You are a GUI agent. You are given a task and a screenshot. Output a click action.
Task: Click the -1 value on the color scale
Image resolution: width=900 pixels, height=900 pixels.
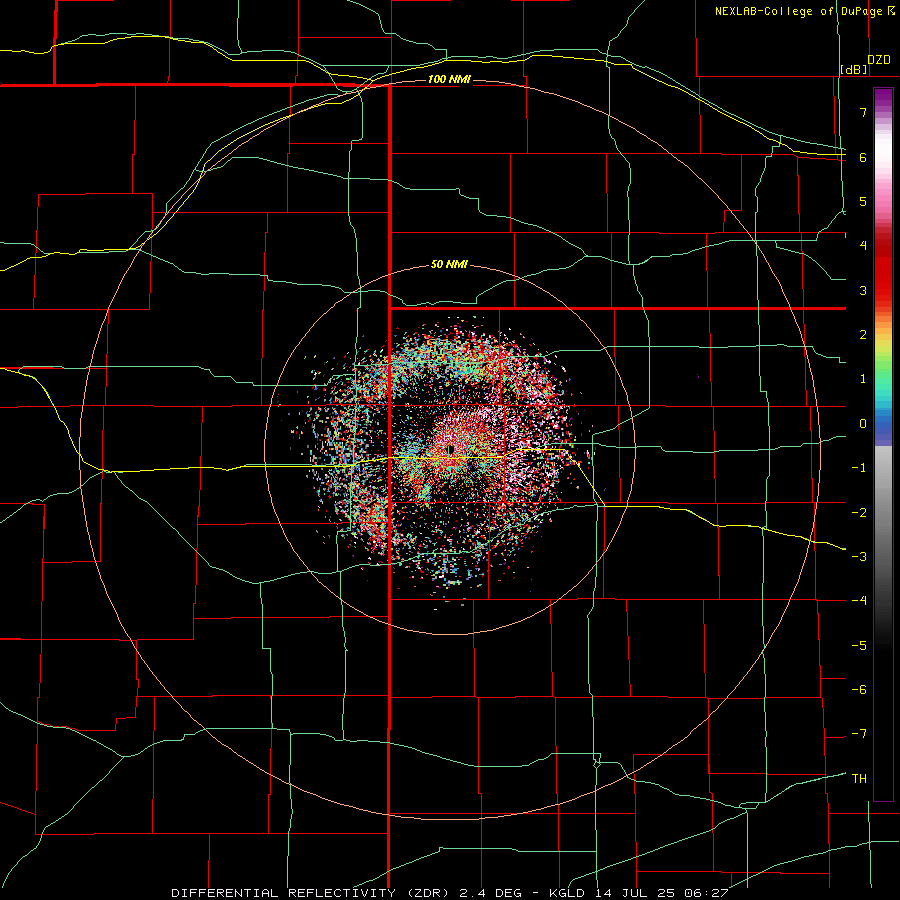tap(859, 468)
